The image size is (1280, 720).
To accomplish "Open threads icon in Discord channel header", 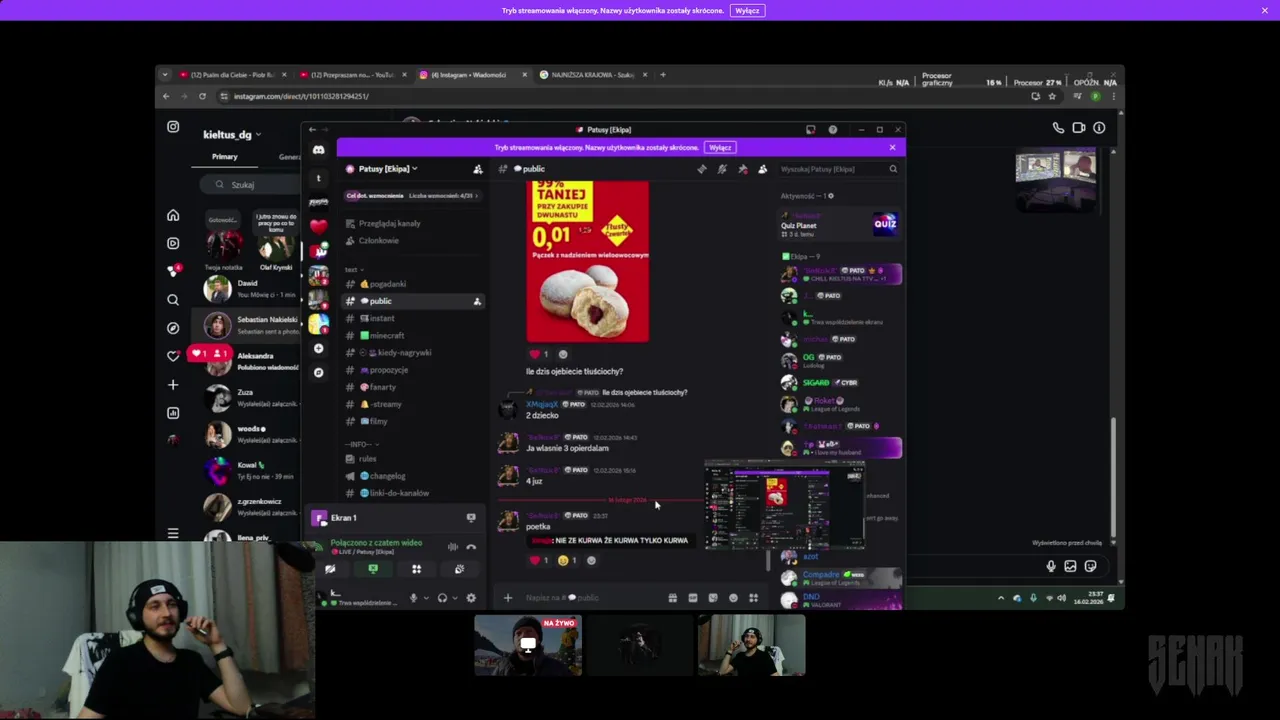I will (702, 169).
